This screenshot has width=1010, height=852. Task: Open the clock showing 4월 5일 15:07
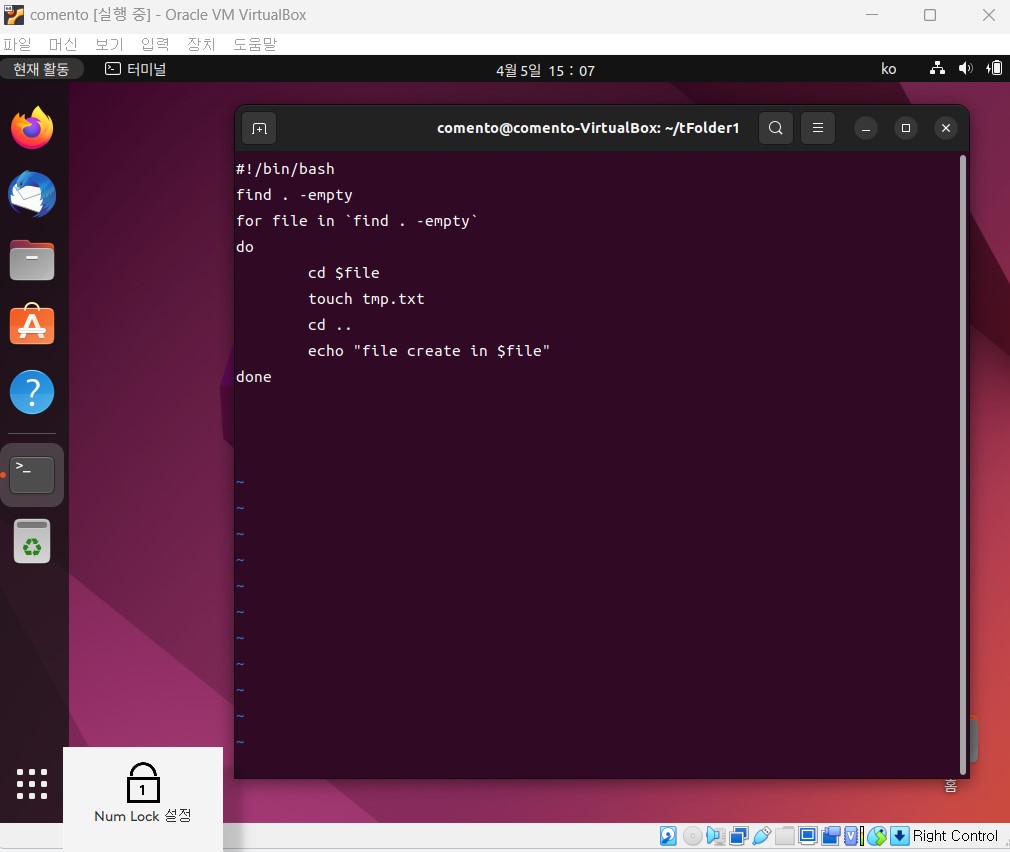coord(545,70)
